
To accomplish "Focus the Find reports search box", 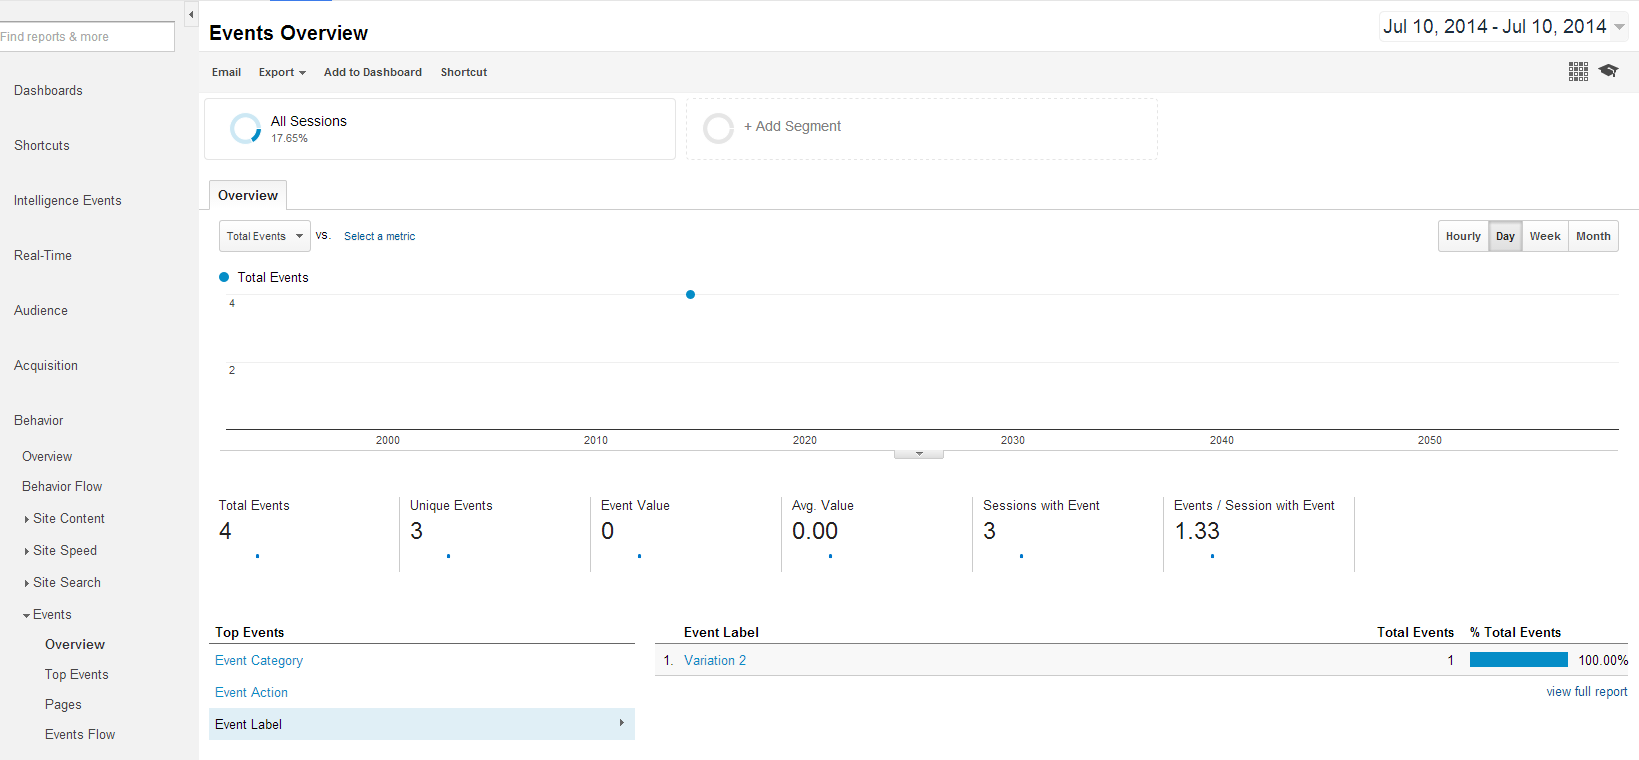I will click(87, 37).
